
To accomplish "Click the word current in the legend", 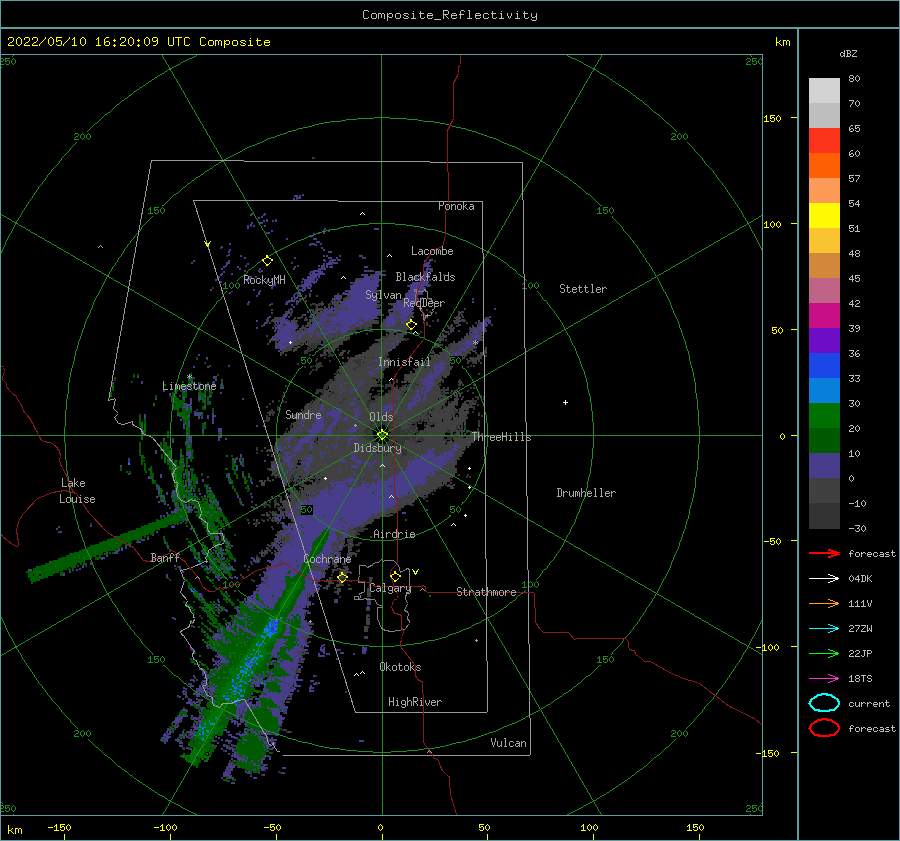I will click(869, 704).
